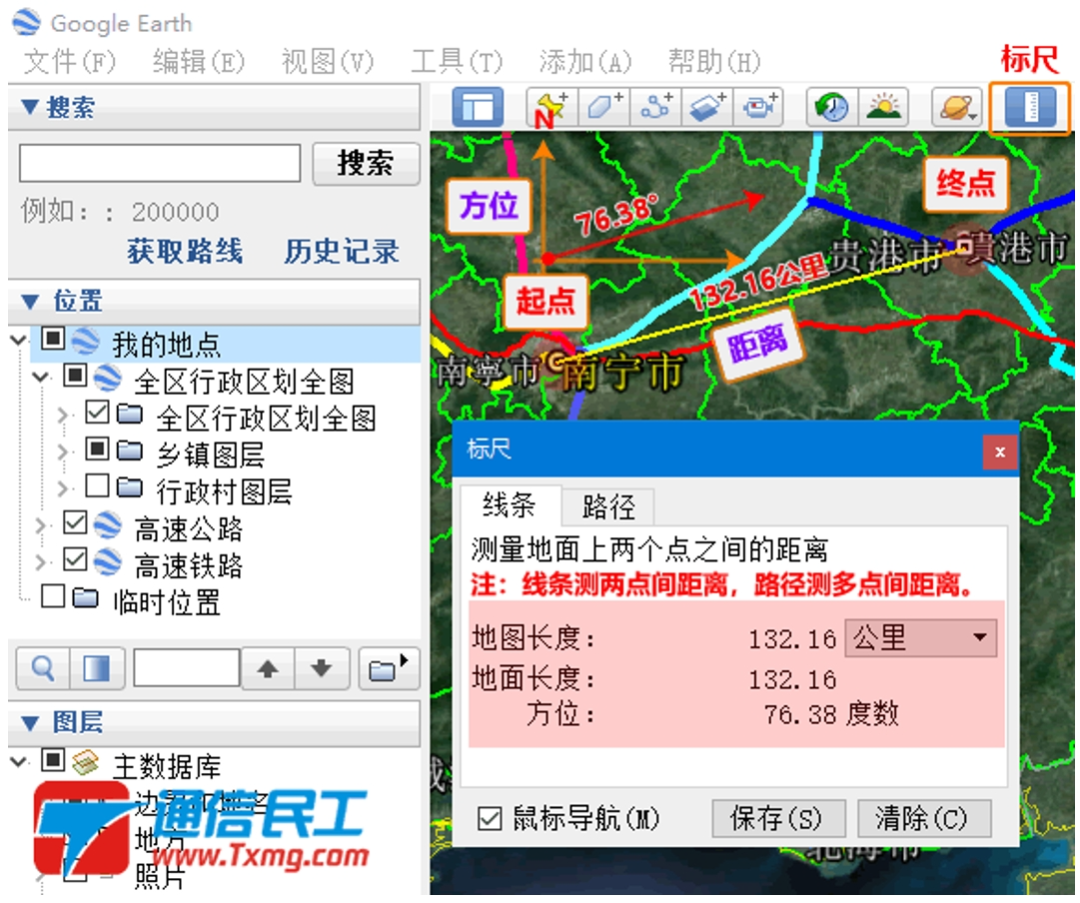Add a polygon with the toolbar icon
Viewport: 1080px width, 903px height.
[x=604, y=107]
